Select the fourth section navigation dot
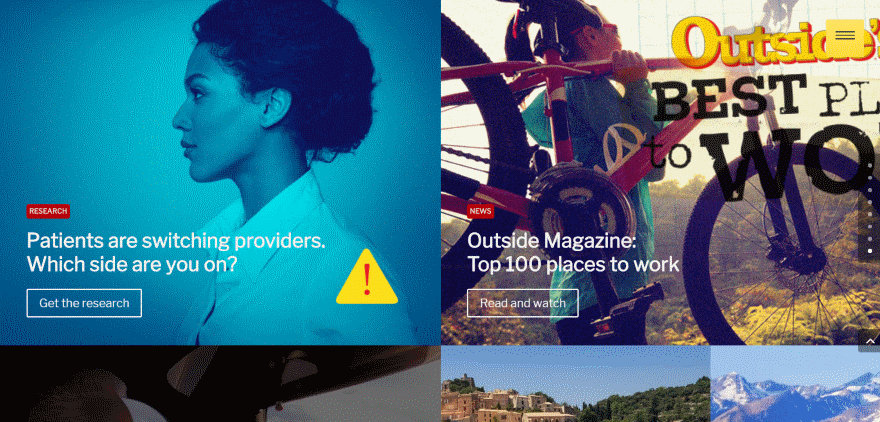Image resolution: width=880 pixels, height=422 pixels. pyautogui.click(x=870, y=202)
